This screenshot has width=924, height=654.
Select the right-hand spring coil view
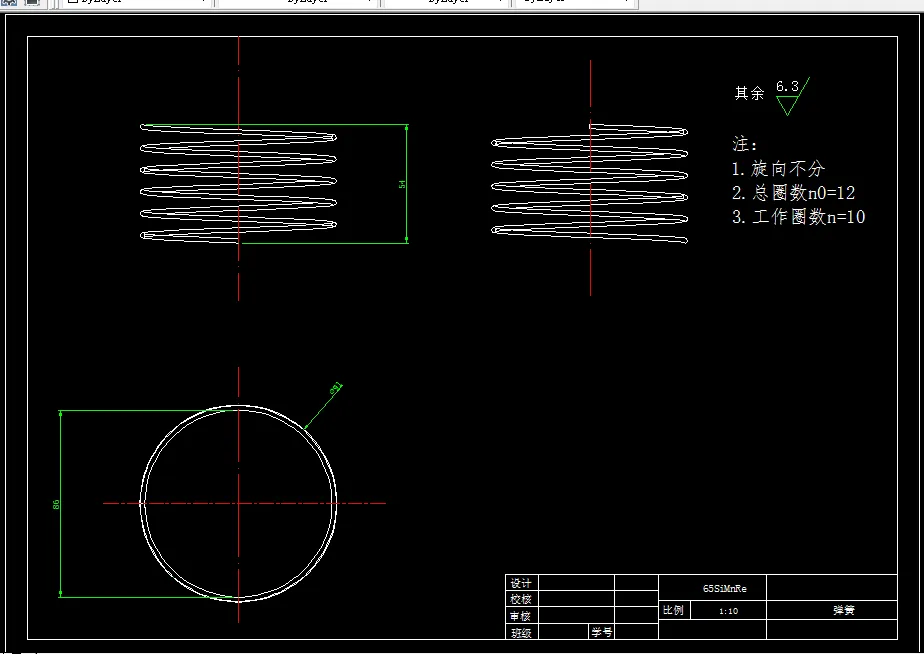[x=589, y=184]
